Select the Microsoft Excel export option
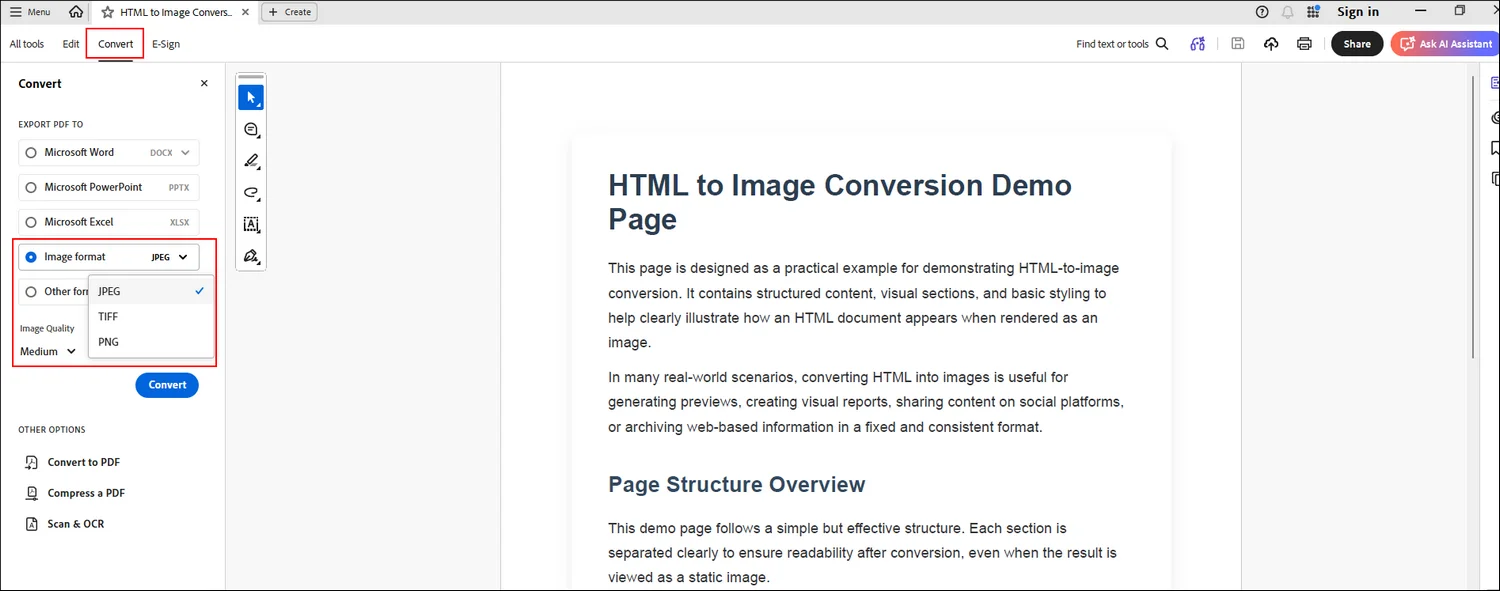The height and width of the screenshot is (591, 1500). pyautogui.click(x=31, y=221)
